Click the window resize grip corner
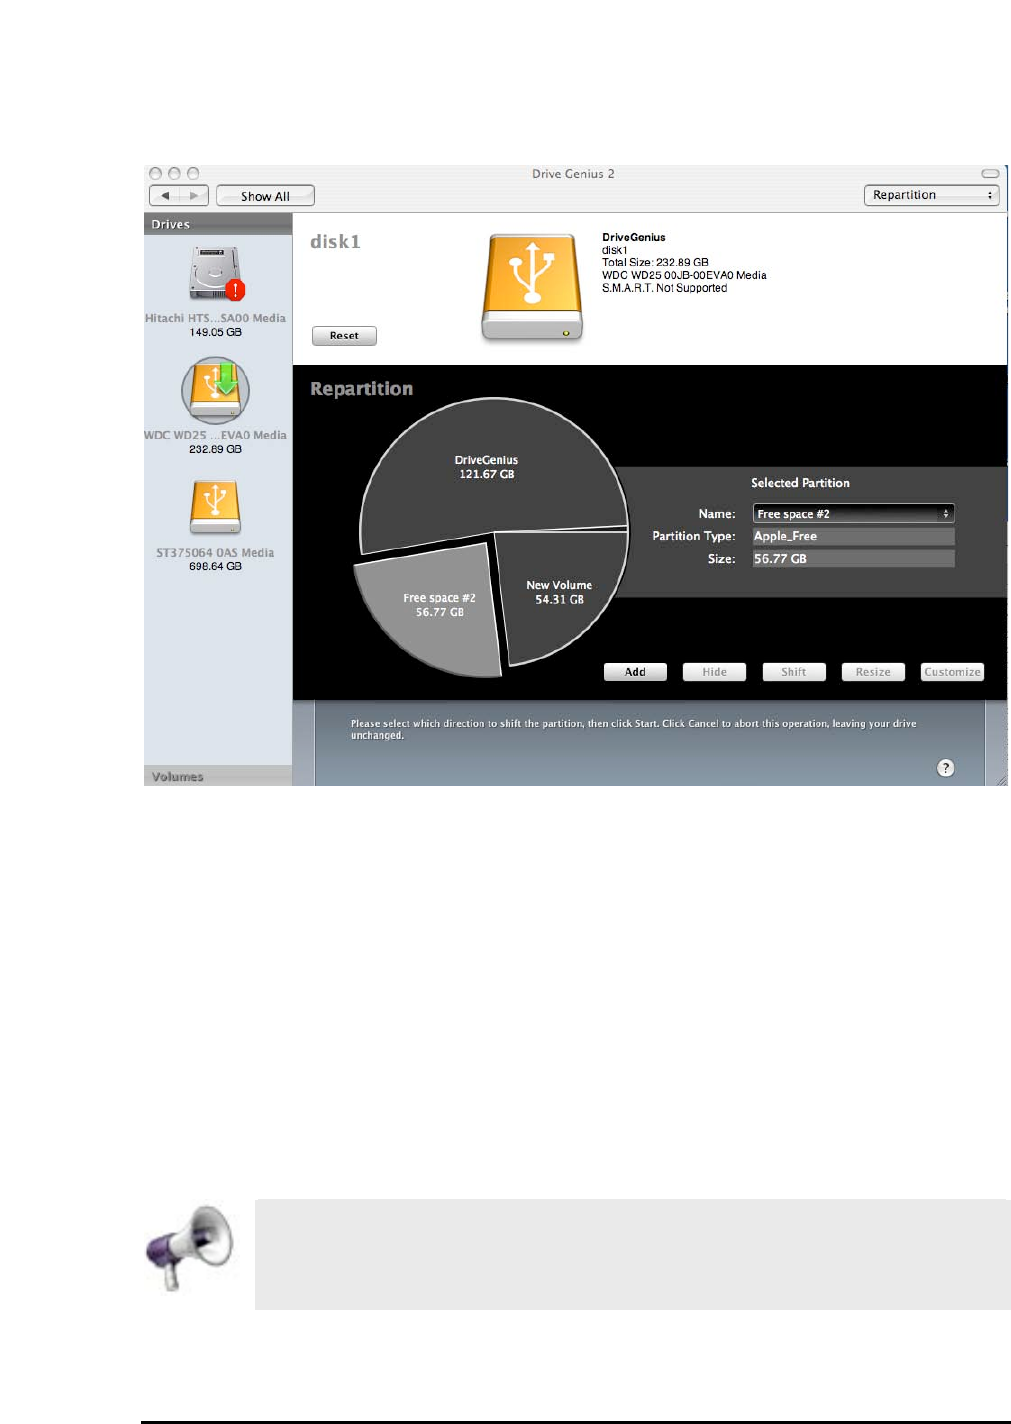1011x1424 pixels. pyautogui.click(x=999, y=778)
